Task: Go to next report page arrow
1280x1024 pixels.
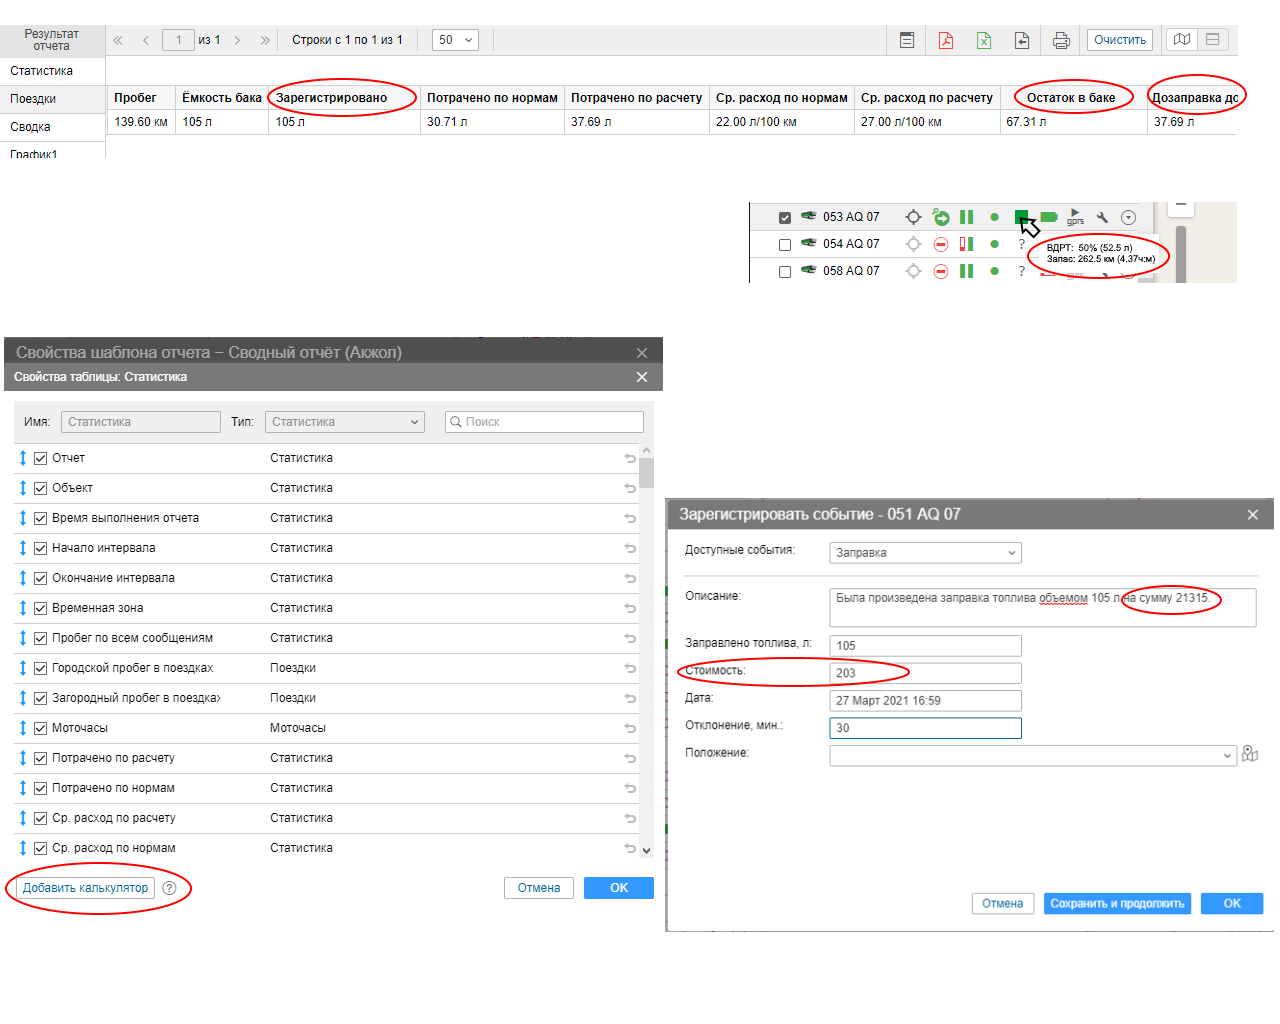Action: coord(237,40)
